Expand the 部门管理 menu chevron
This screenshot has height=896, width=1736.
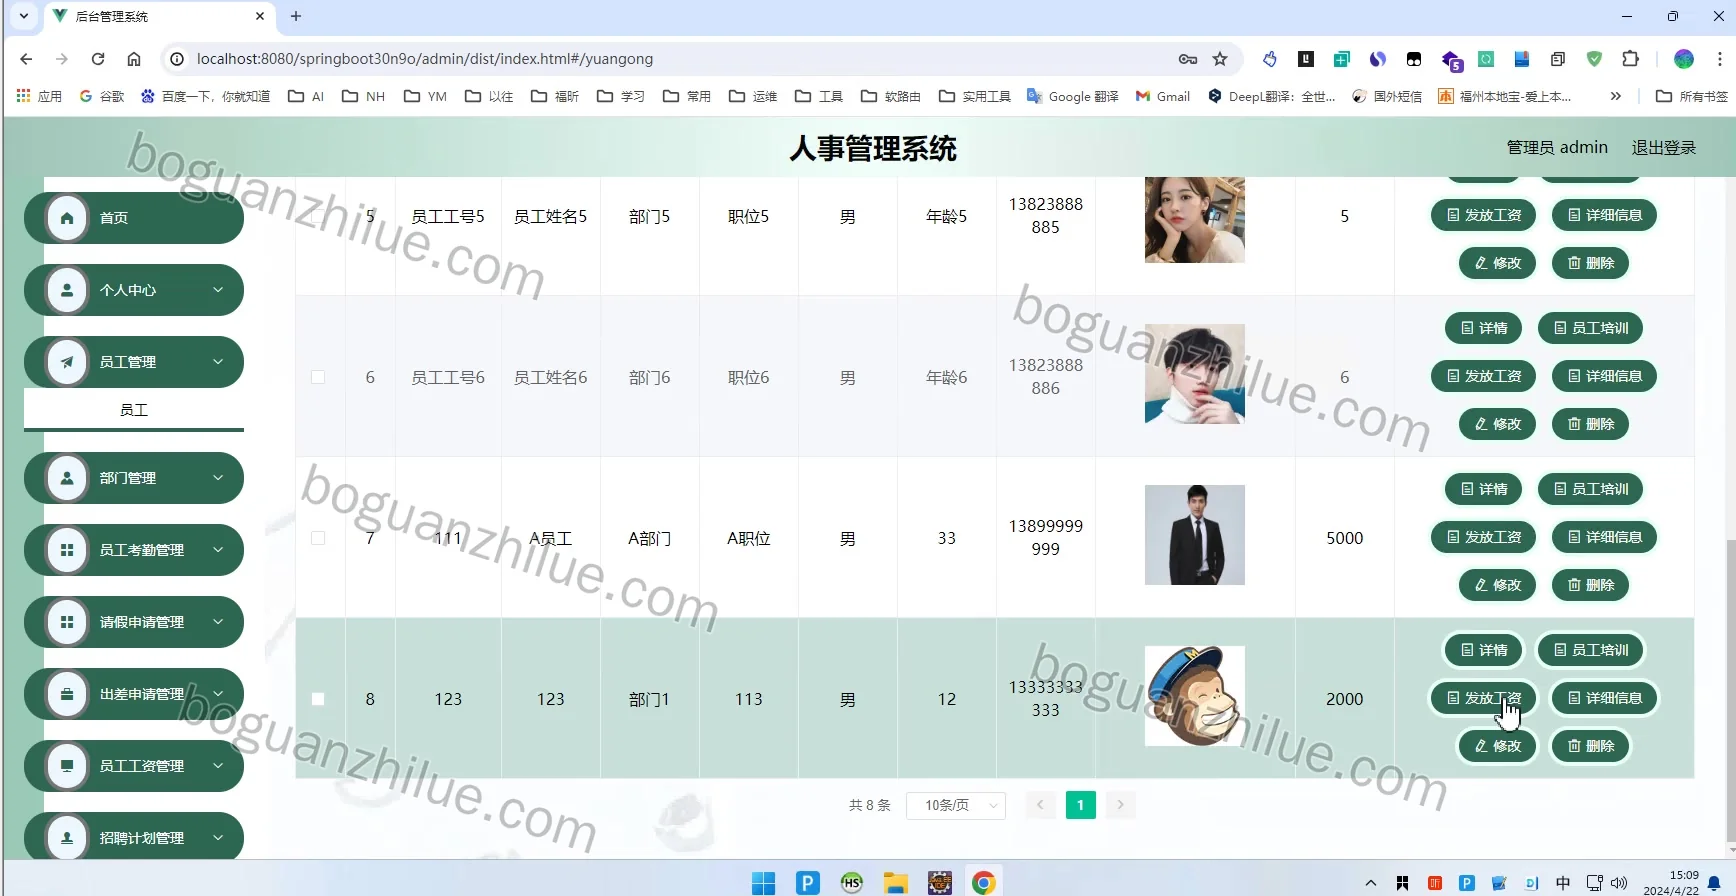point(218,478)
